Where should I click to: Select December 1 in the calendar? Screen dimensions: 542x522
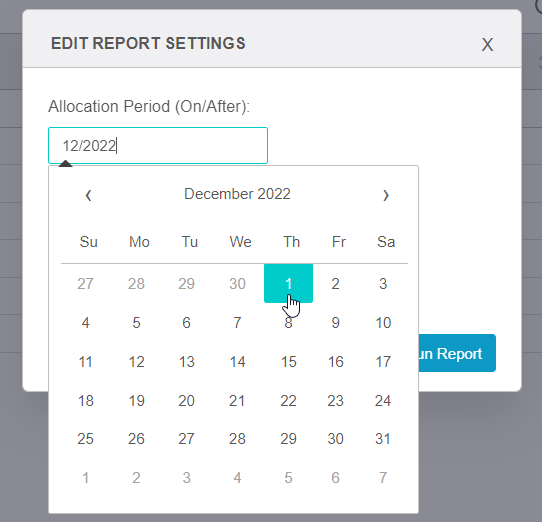pyautogui.click(x=288, y=283)
